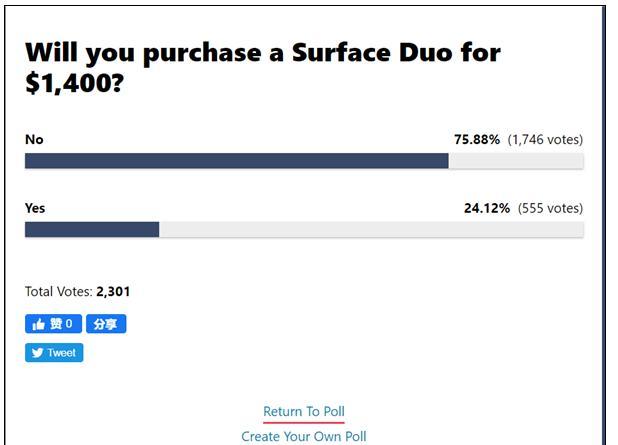The height and width of the screenshot is (445, 618).
Task: Click the unfilled portion of the No bar
Action: click(516, 161)
